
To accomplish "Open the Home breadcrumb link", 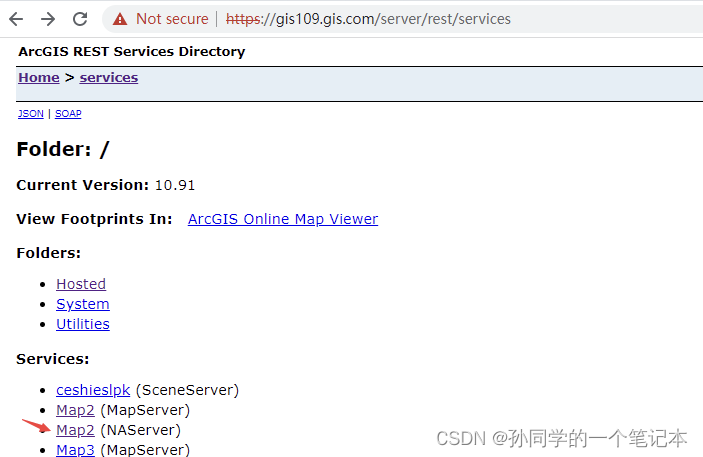I will (x=39, y=78).
